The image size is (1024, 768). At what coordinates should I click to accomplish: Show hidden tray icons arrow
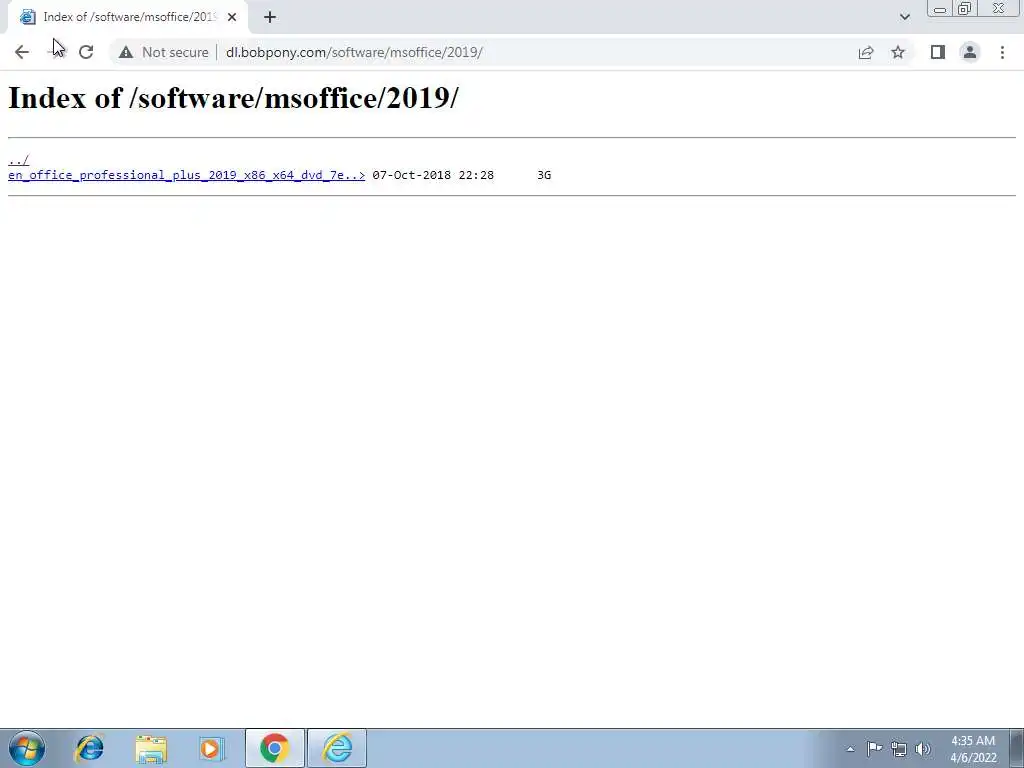pos(850,749)
